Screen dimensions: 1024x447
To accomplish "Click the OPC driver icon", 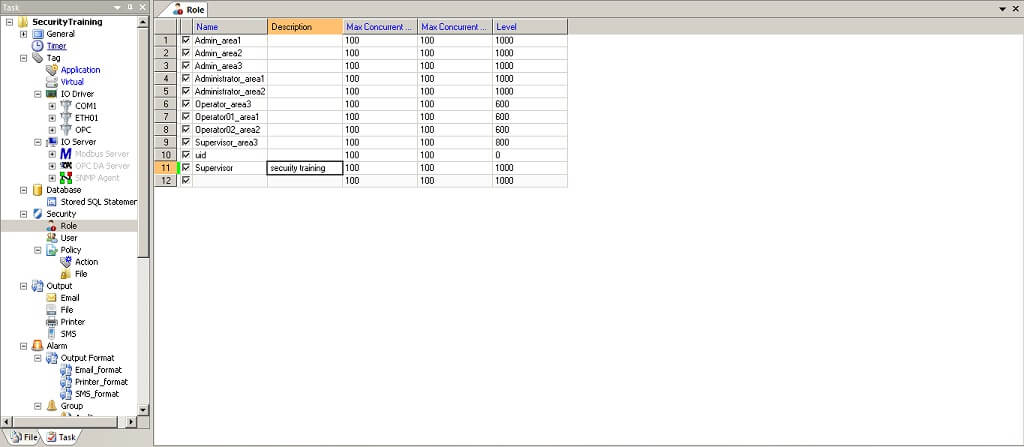I will (x=65, y=129).
